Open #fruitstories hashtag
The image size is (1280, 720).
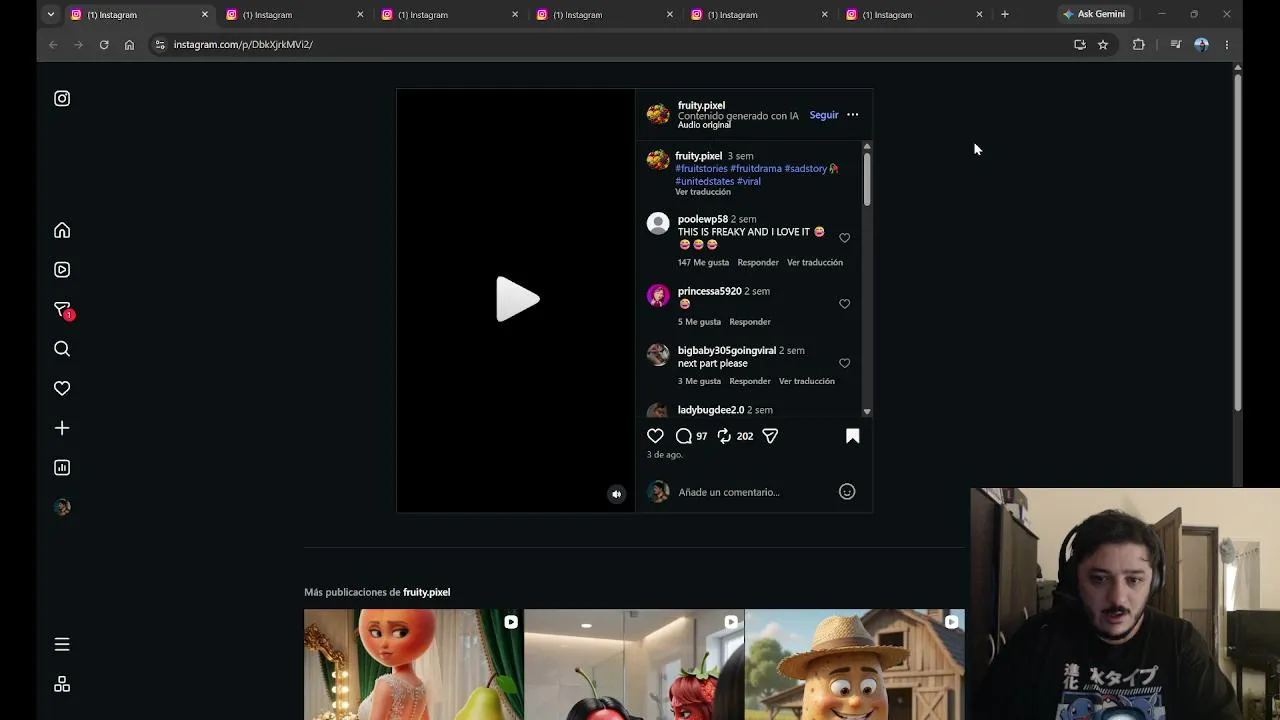click(x=701, y=169)
